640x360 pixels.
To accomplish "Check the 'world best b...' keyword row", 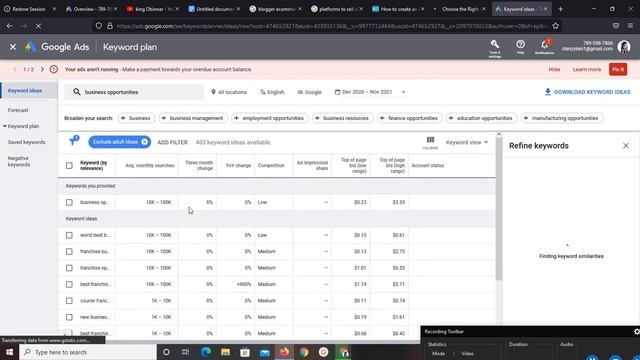I will click(x=69, y=235).
